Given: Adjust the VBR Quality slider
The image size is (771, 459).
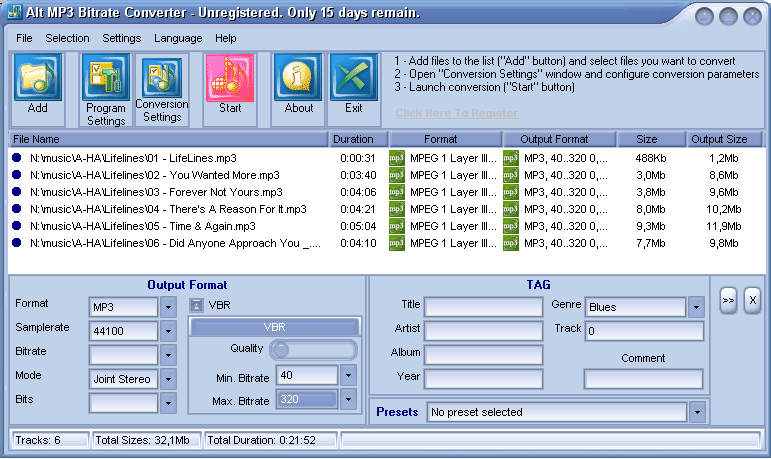Looking at the screenshot, I should [283, 349].
